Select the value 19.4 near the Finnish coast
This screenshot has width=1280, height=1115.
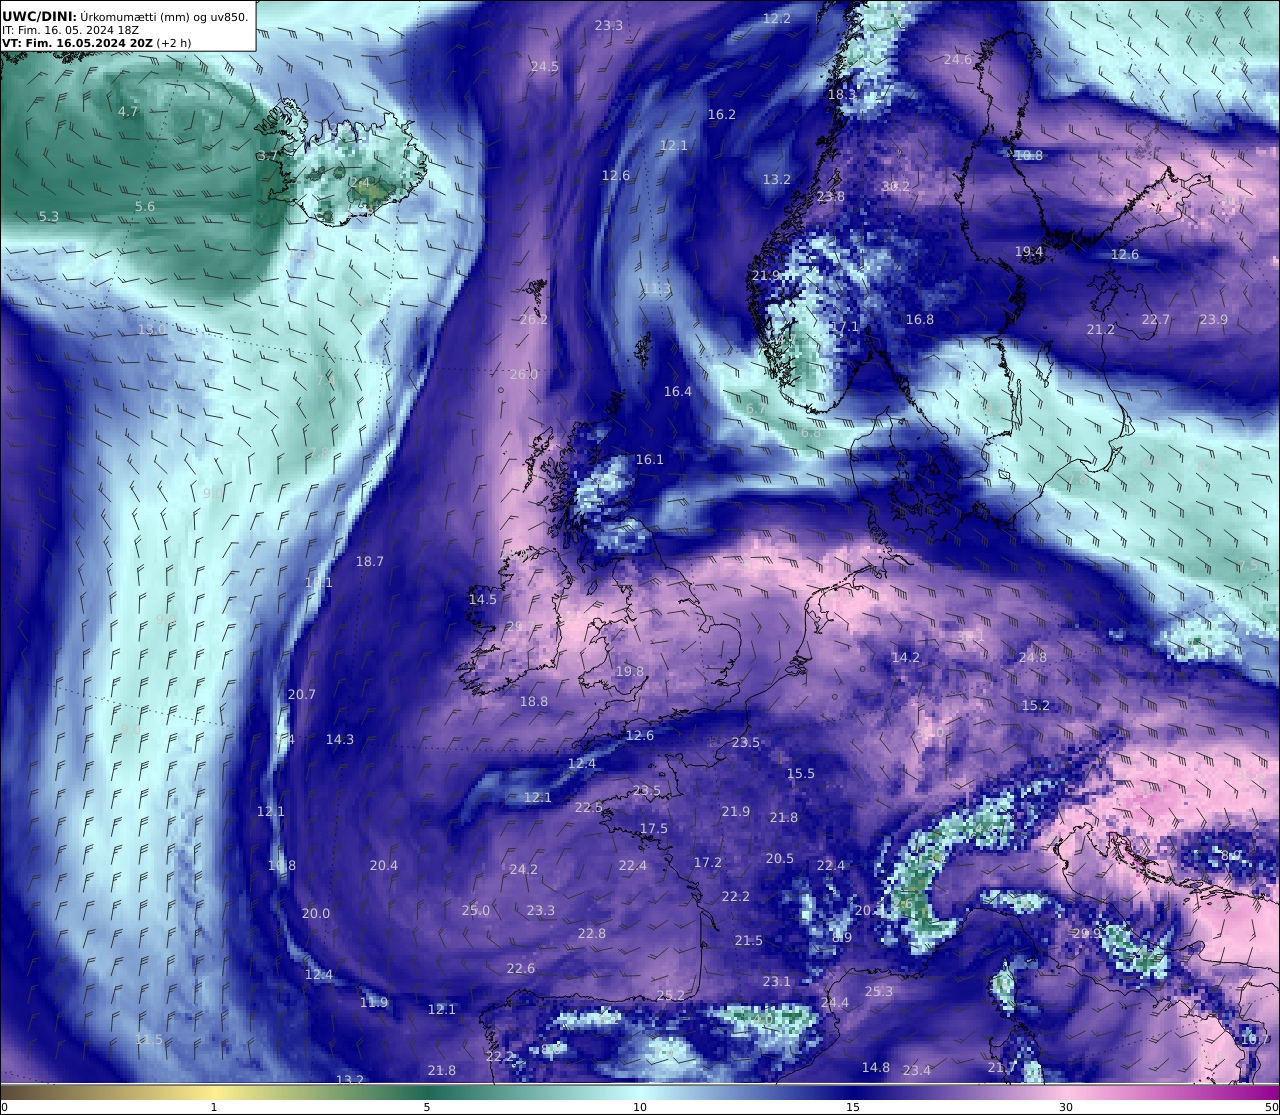tap(1029, 251)
